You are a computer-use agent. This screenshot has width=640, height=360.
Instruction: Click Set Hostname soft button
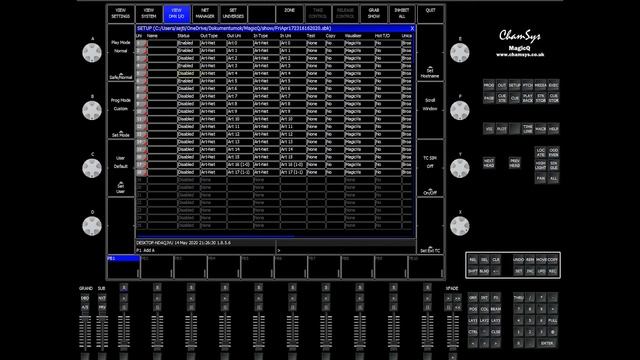(430, 53)
